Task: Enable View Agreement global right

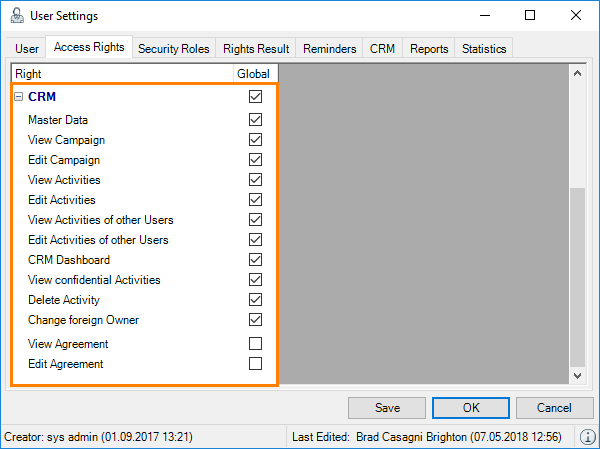Action: pos(255,344)
